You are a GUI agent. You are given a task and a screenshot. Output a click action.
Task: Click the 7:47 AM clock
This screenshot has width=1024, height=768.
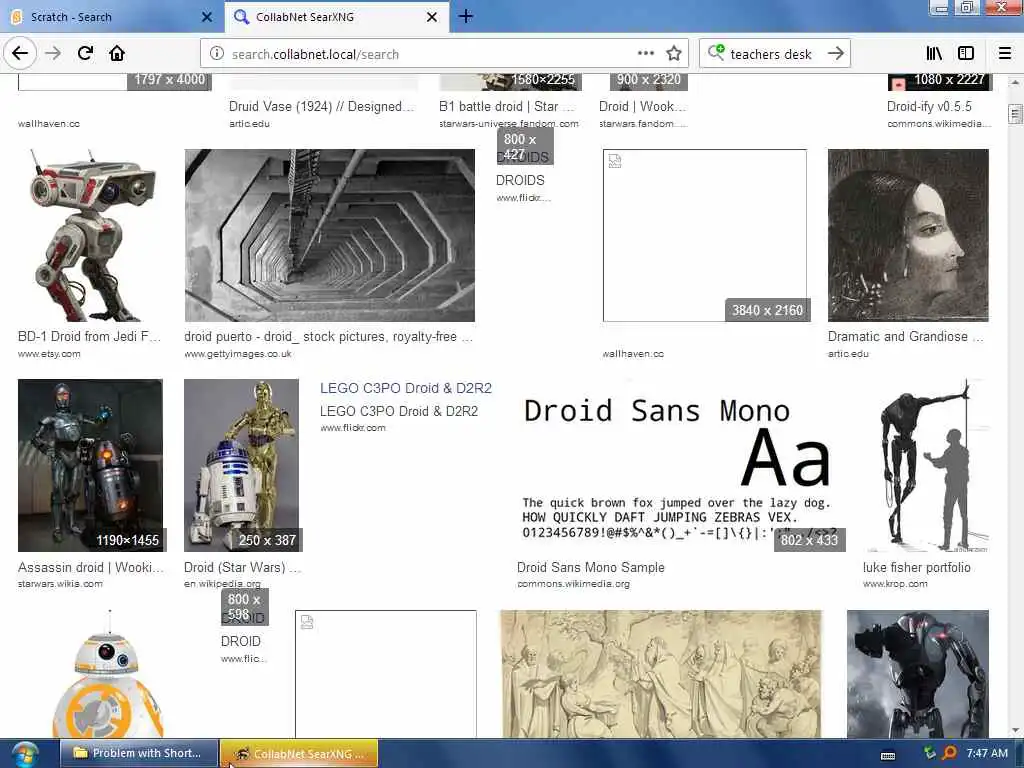(x=987, y=753)
